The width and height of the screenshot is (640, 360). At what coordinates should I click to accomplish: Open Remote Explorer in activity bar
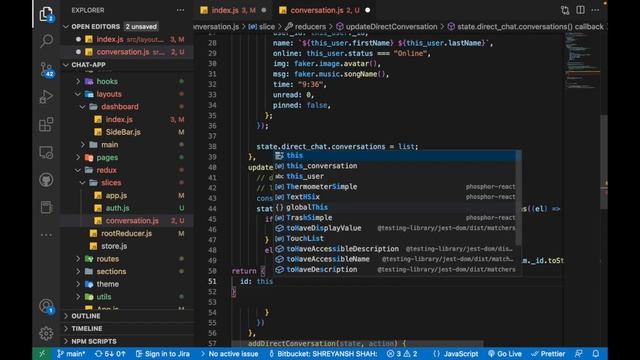46,152
